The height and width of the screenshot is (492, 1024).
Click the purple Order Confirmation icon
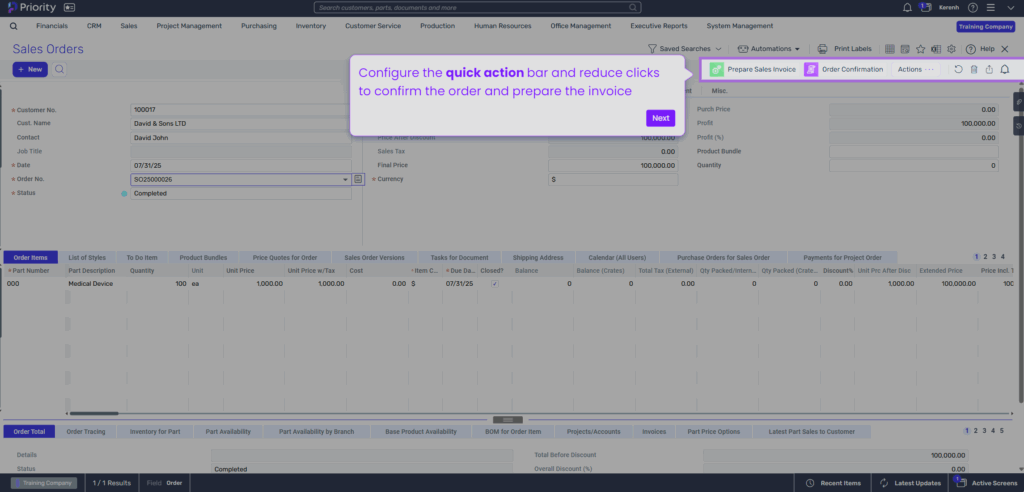[811, 69]
